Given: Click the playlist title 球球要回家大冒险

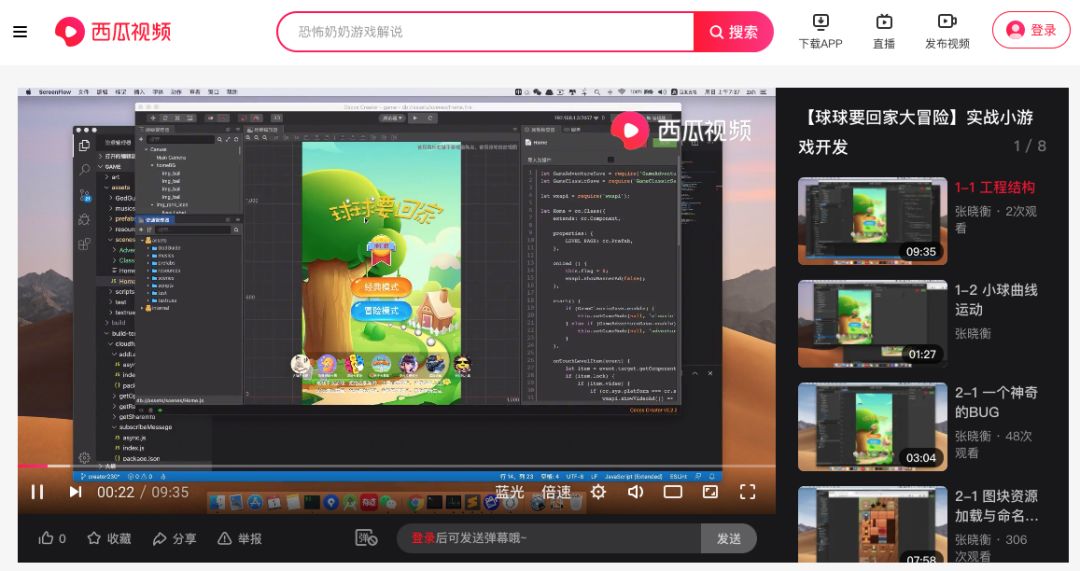Looking at the screenshot, I should coord(915,132).
